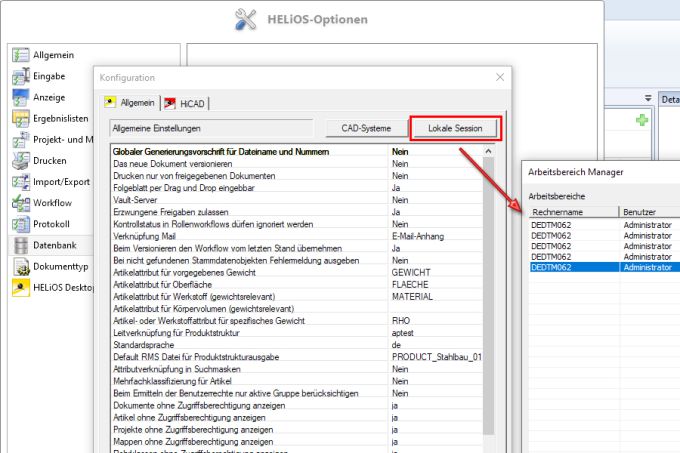680x453 pixels.
Task: Select 'Artikelattribut für vorgegebenes Gewicht' row
Action: pos(297,273)
